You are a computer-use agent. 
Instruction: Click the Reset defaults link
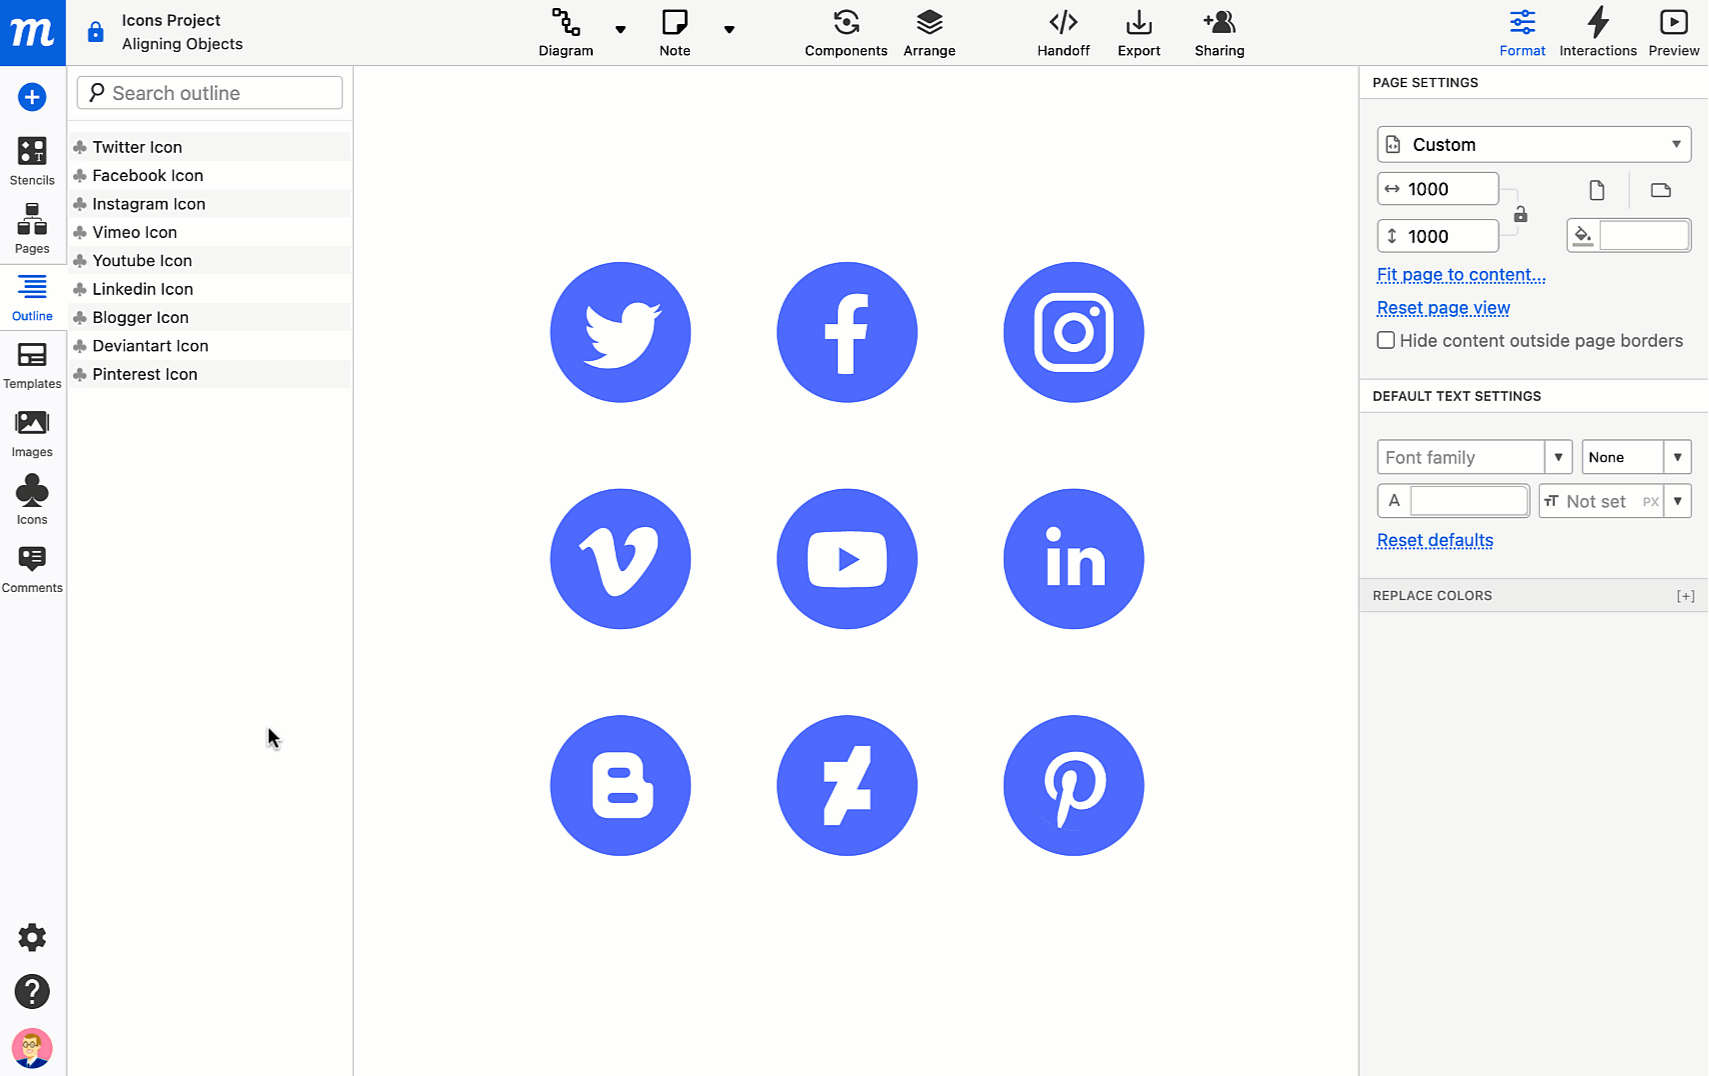coord(1435,540)
